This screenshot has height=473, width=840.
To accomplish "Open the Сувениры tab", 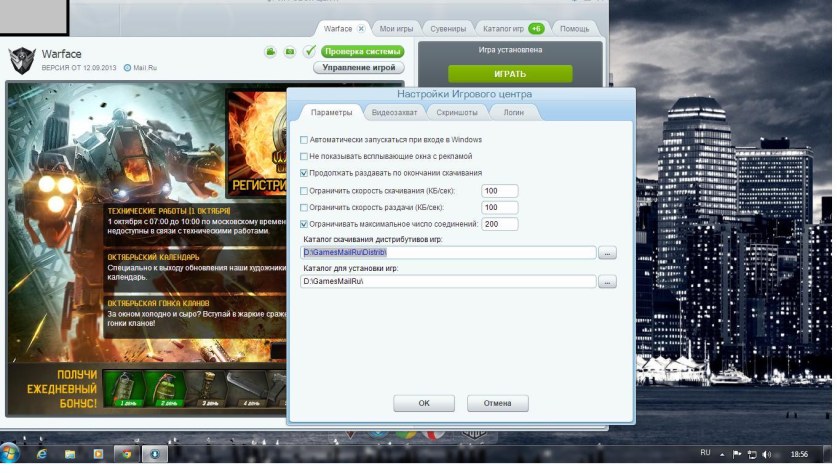I will 448,28.
